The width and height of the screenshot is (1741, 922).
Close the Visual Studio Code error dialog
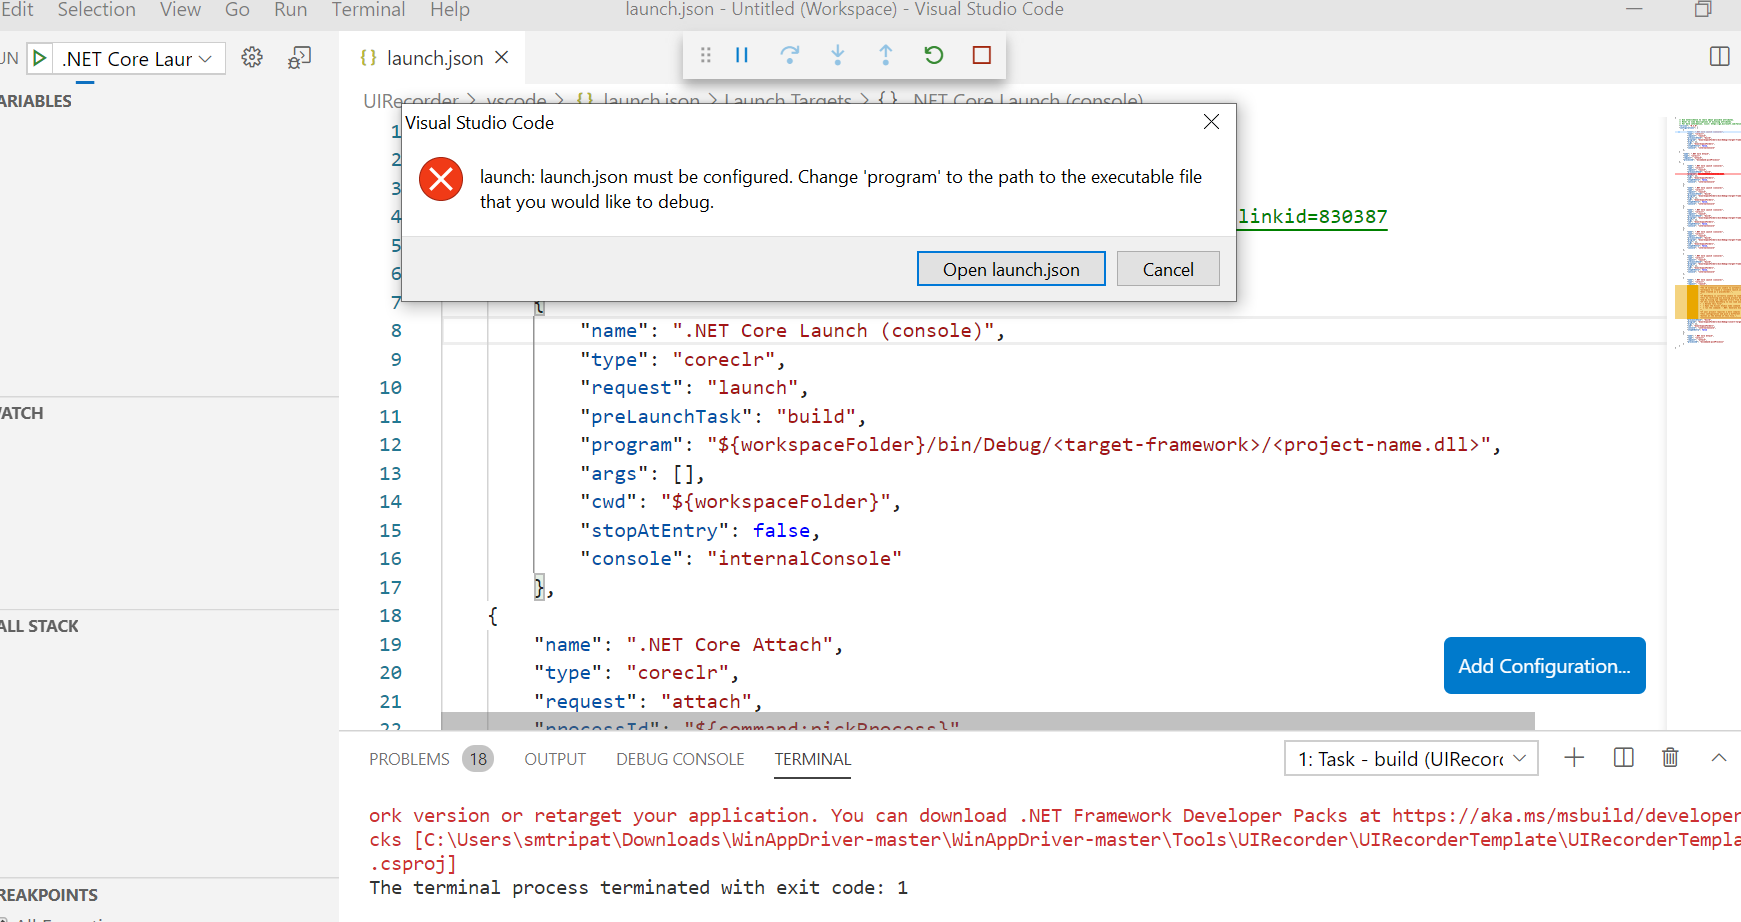(1211, 122)
